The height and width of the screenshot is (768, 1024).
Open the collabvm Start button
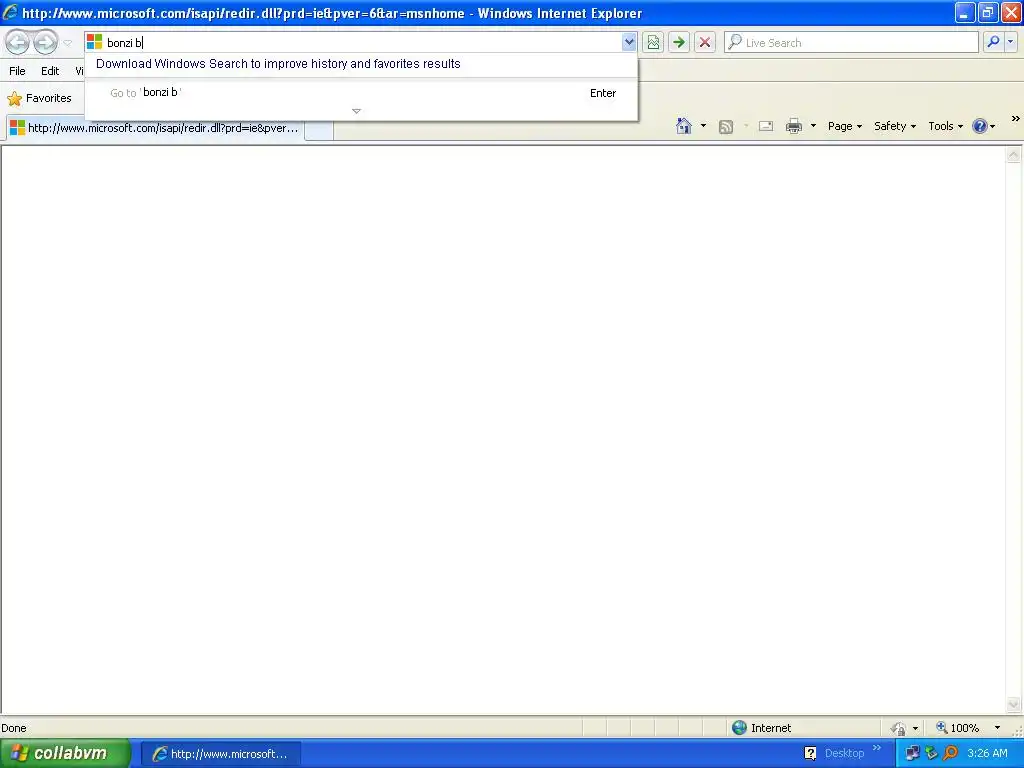point(65,753)
